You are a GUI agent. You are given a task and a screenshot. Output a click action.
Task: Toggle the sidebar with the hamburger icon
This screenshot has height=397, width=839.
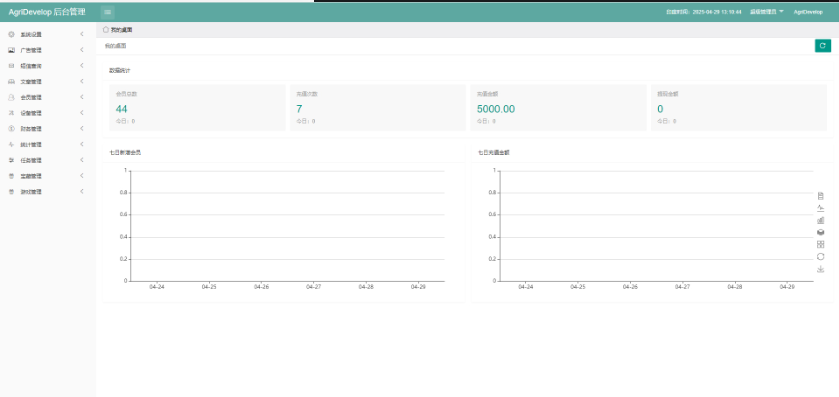(108, 12)
